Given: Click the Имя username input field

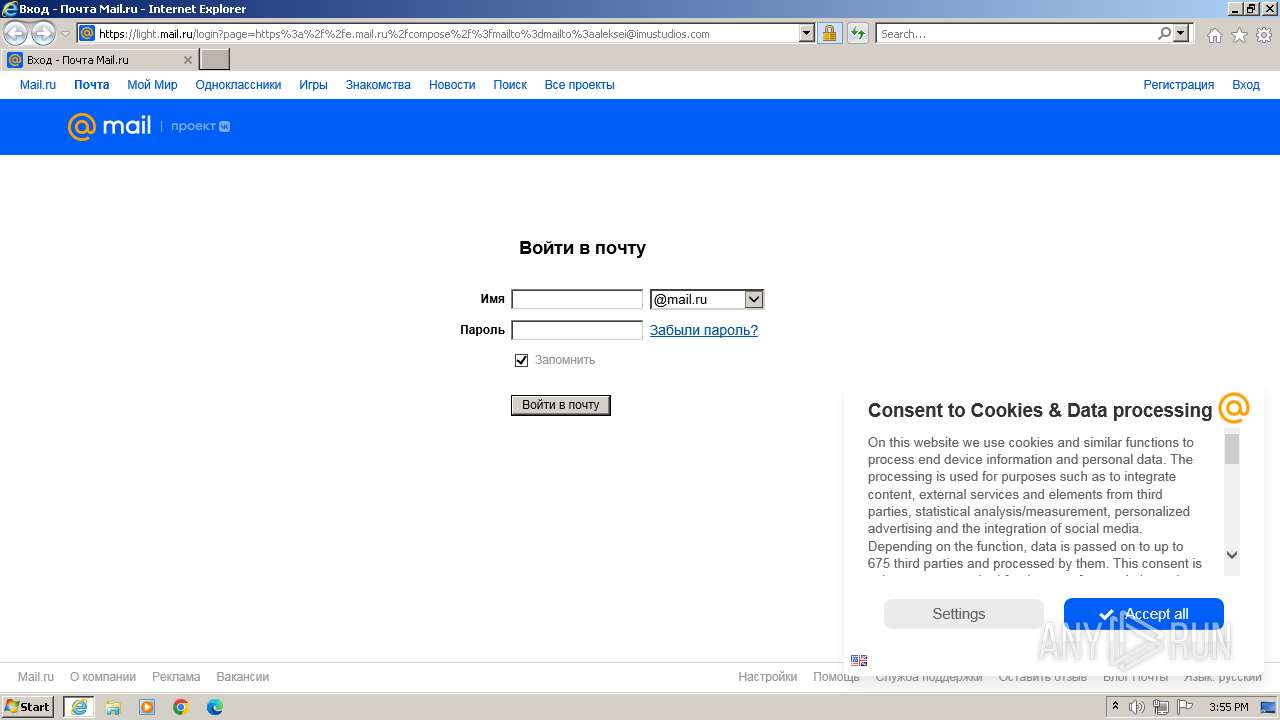Looking at the screenshot, I should pyautogui.click(x=577, y=299).
